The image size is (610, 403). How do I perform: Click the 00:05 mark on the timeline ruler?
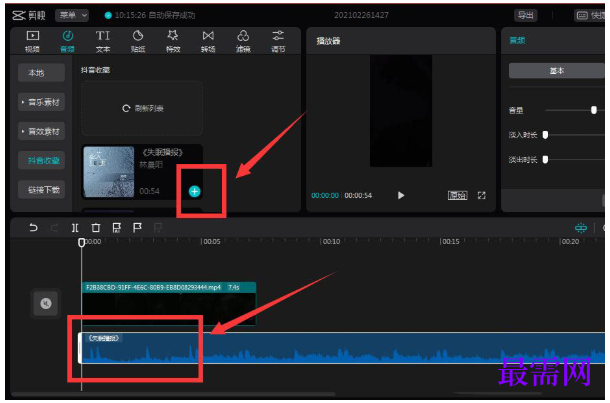click(x=211, y=242)
